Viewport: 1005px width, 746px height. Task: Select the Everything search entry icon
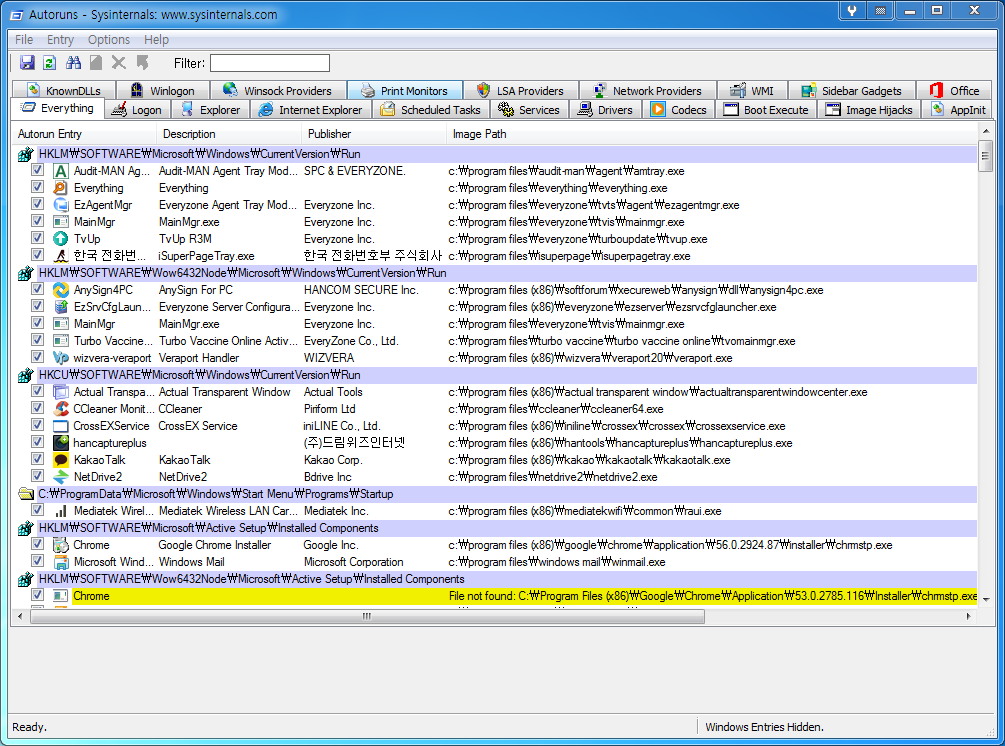pyautogui.click(x=60, y=188)
